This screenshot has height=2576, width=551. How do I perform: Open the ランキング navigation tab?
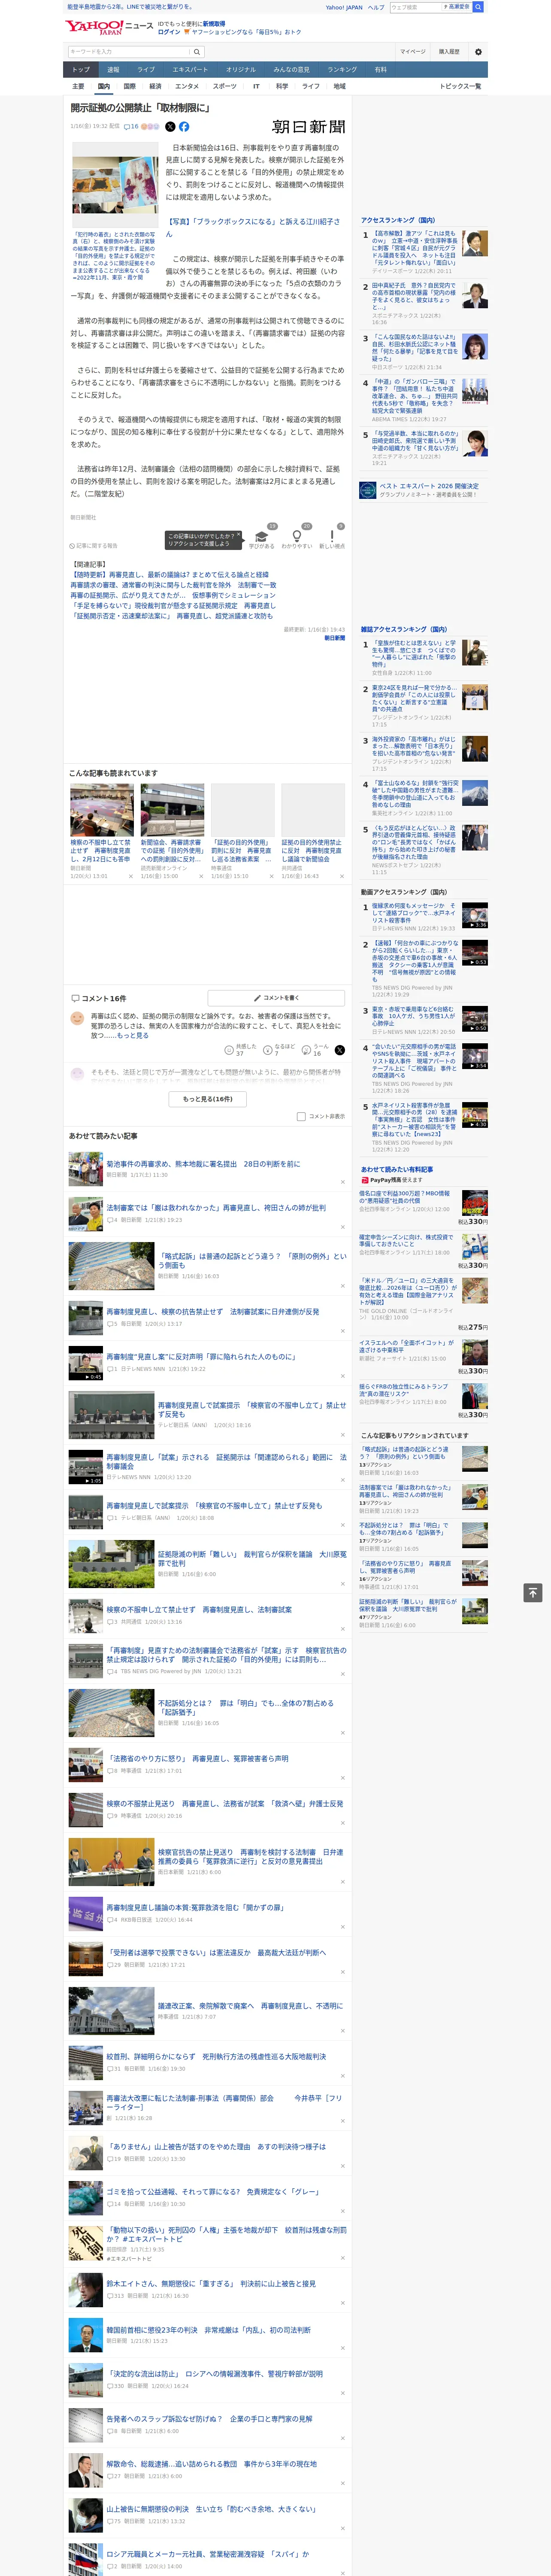pos(342,70)
